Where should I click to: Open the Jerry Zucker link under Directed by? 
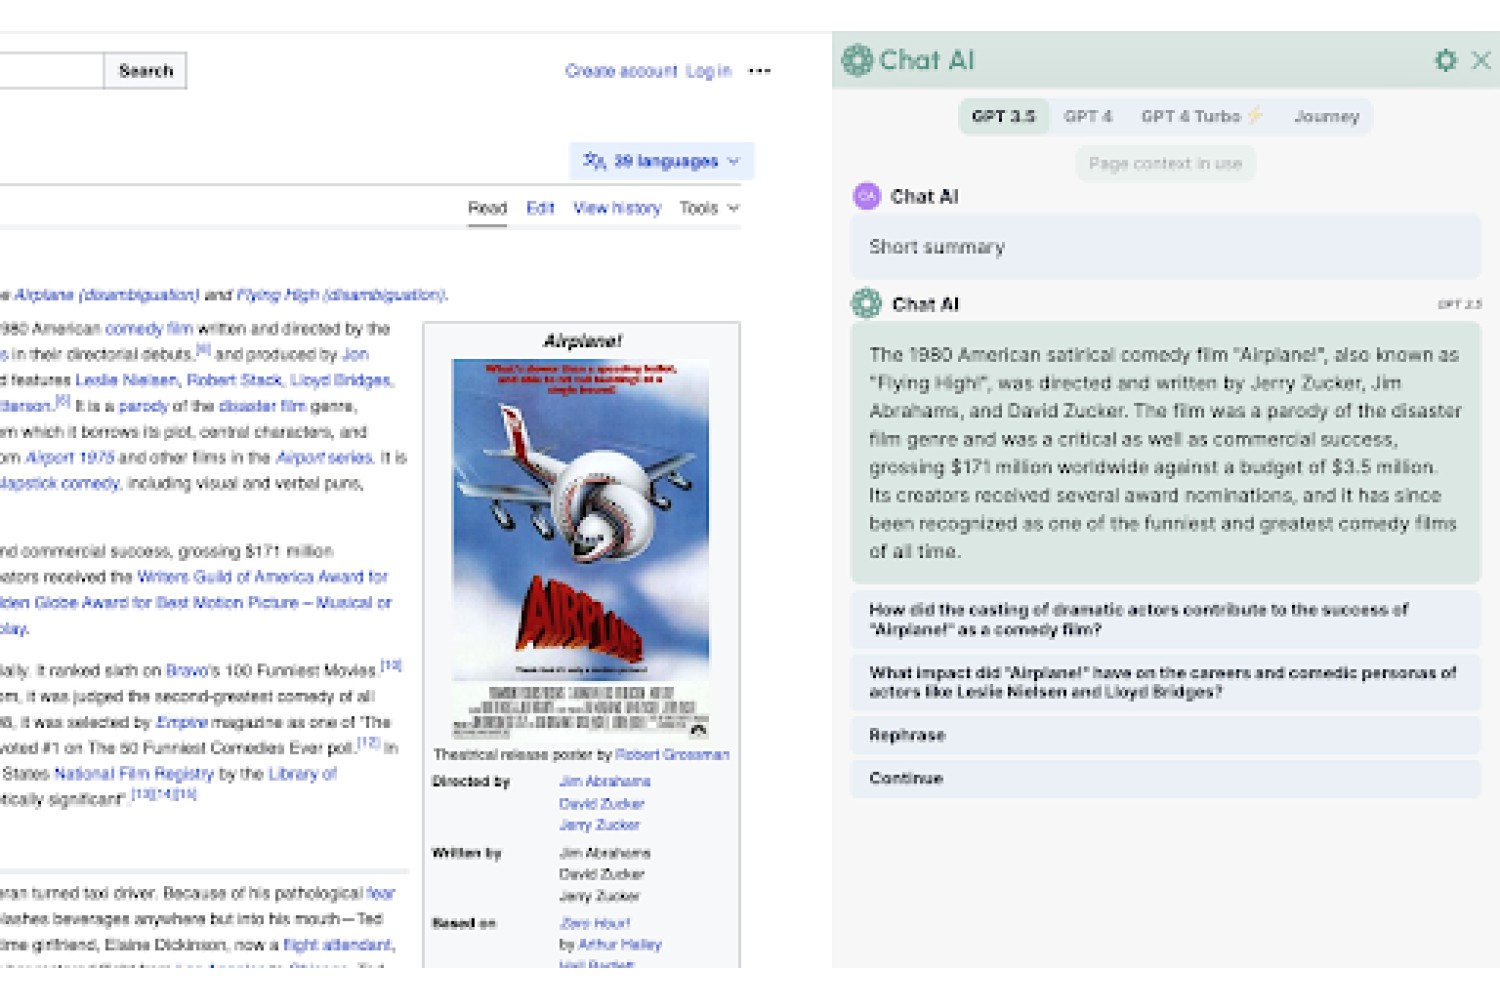click(x=599, y=825)
